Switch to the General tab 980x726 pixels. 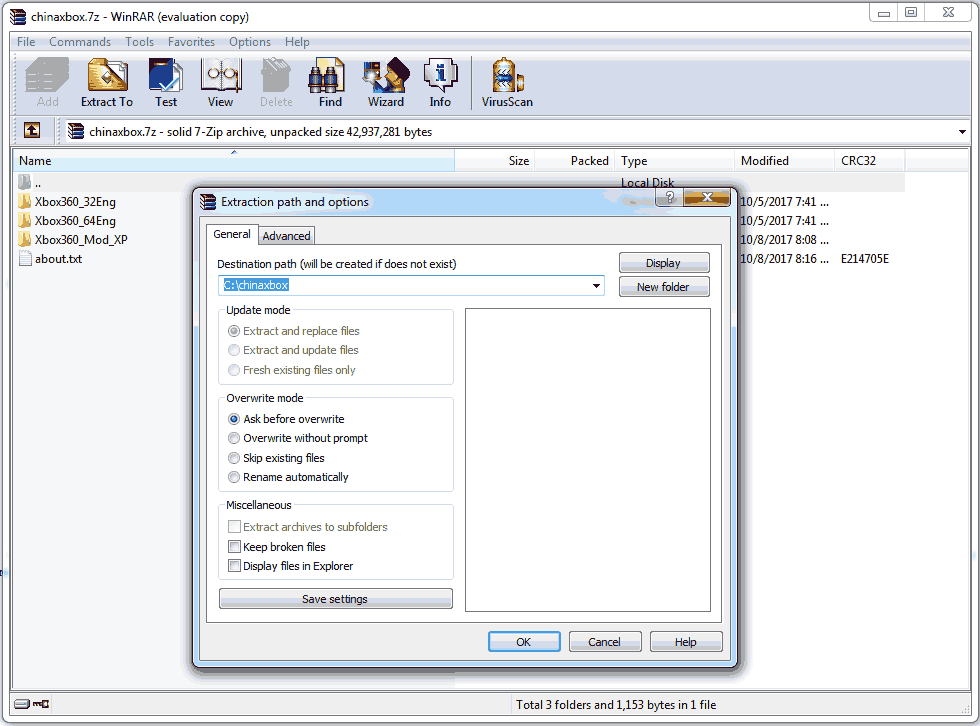point(232,234)
